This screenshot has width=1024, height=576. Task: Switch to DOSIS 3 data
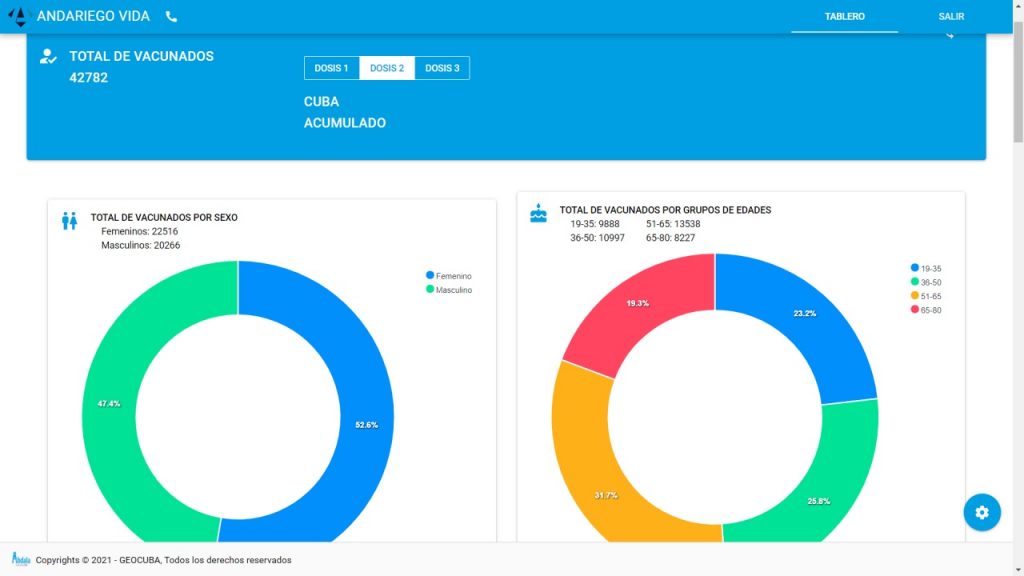click(x=442, y=68)
